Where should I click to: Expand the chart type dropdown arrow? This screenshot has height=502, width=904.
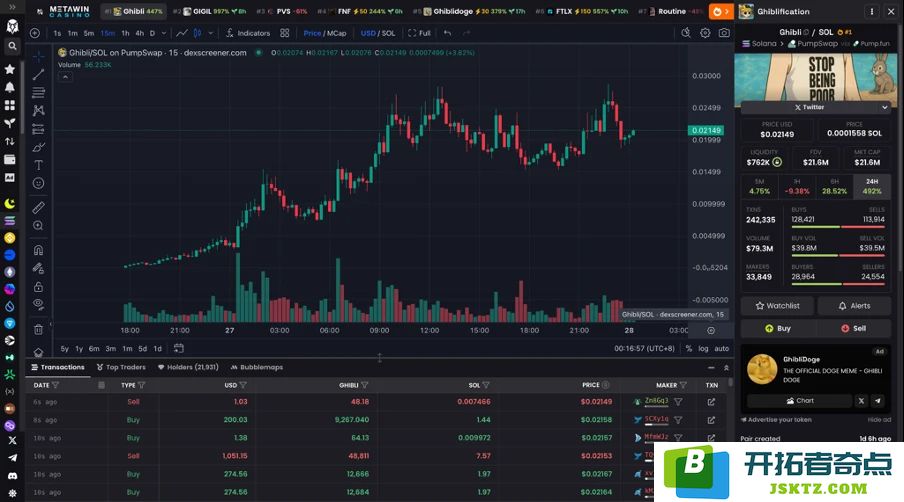click(x=210, y=33)
